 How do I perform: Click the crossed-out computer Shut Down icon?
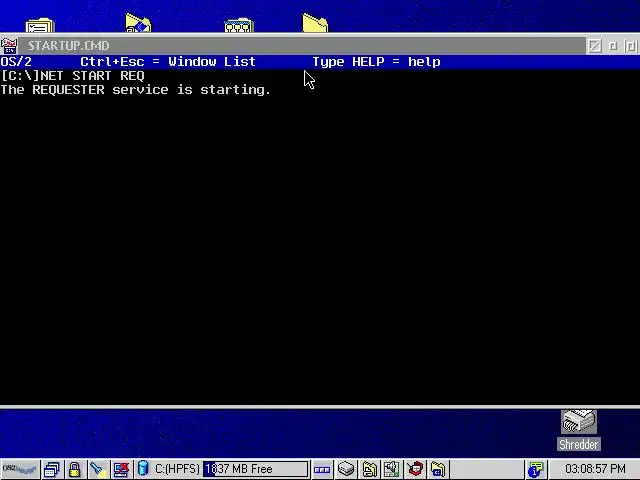121,469
